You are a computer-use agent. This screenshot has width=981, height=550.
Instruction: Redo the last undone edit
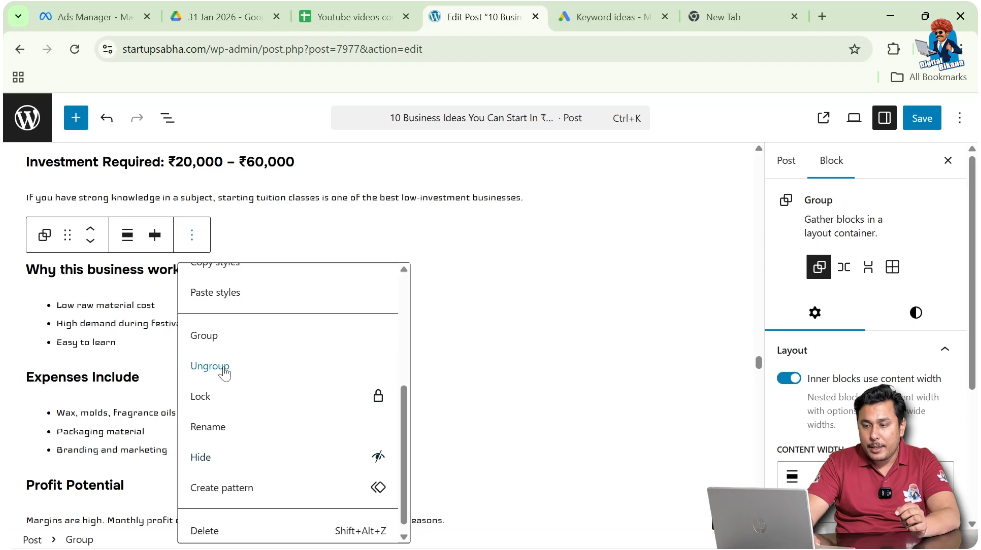(x=137, y=118)
